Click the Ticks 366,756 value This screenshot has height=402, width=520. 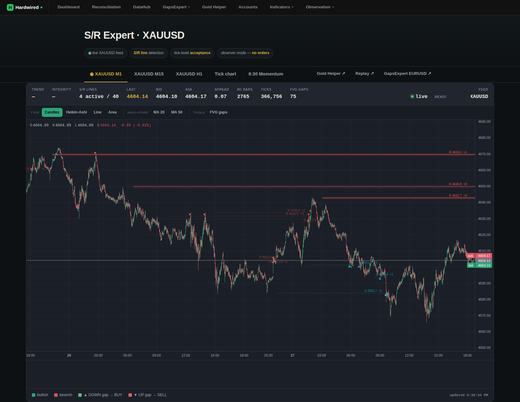point(271,97)
